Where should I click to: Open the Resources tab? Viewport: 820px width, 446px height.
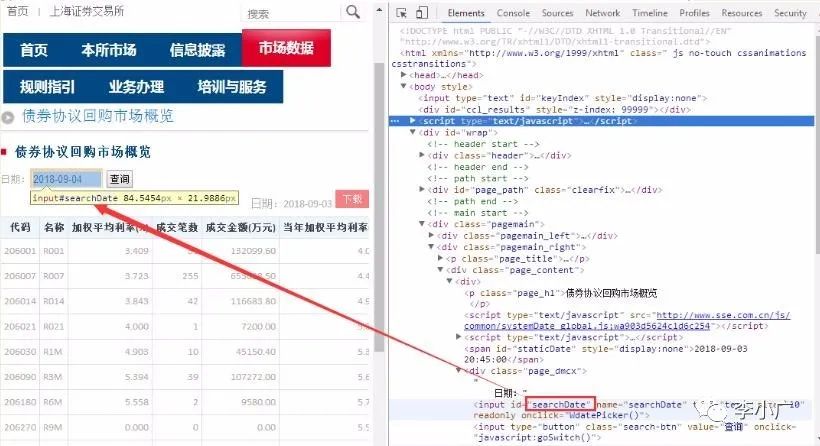click(742, 13)
